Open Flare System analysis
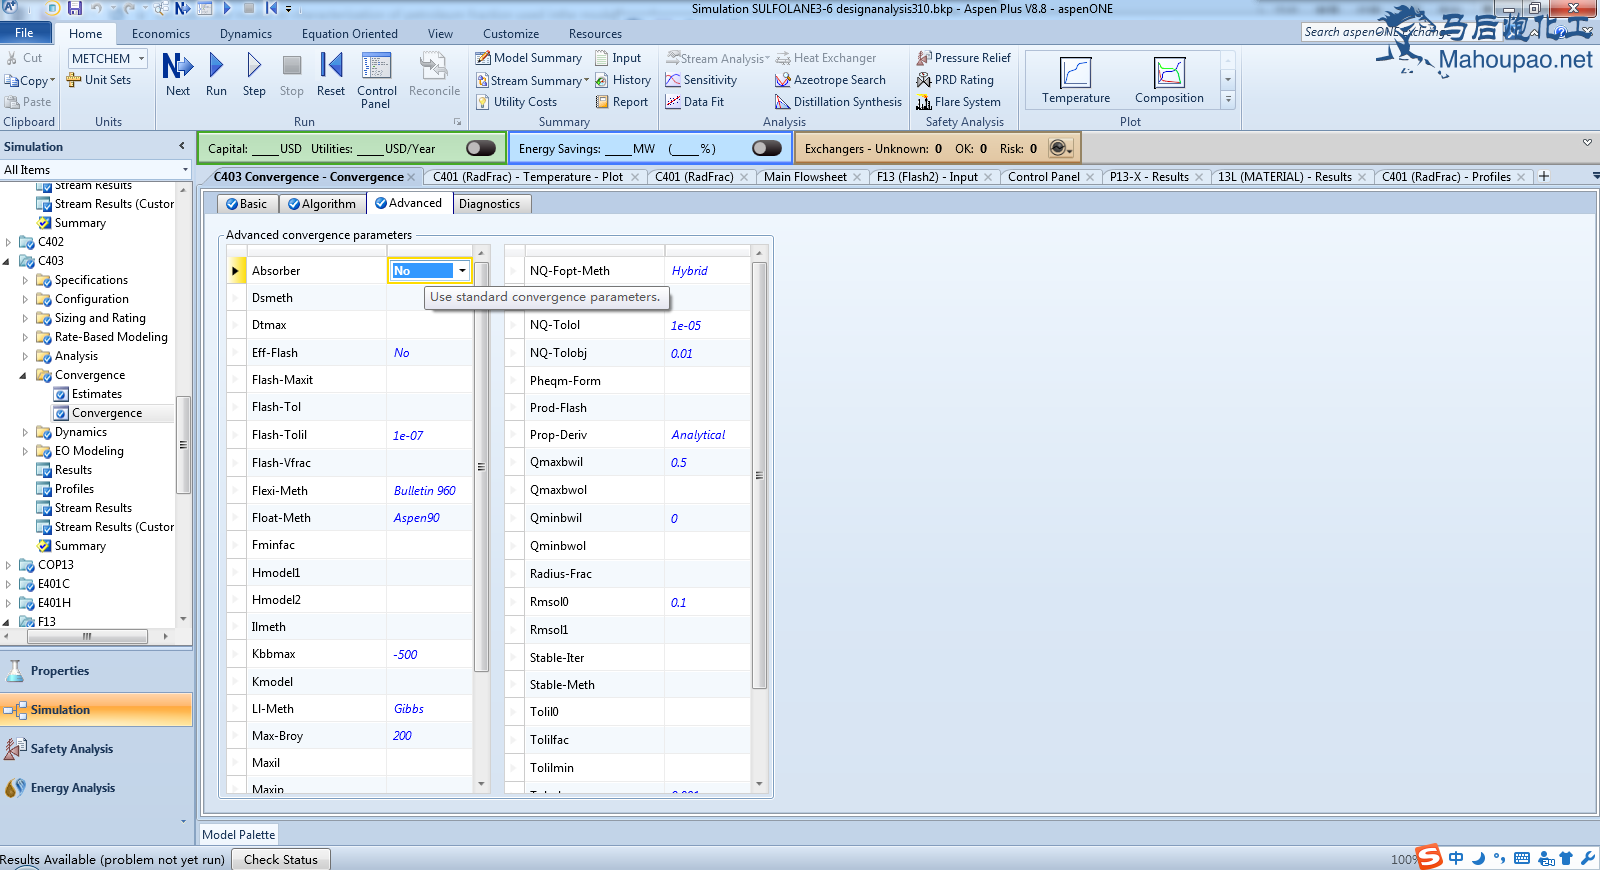The width and height of the screenshot is (1600, 870). (959, 102)
